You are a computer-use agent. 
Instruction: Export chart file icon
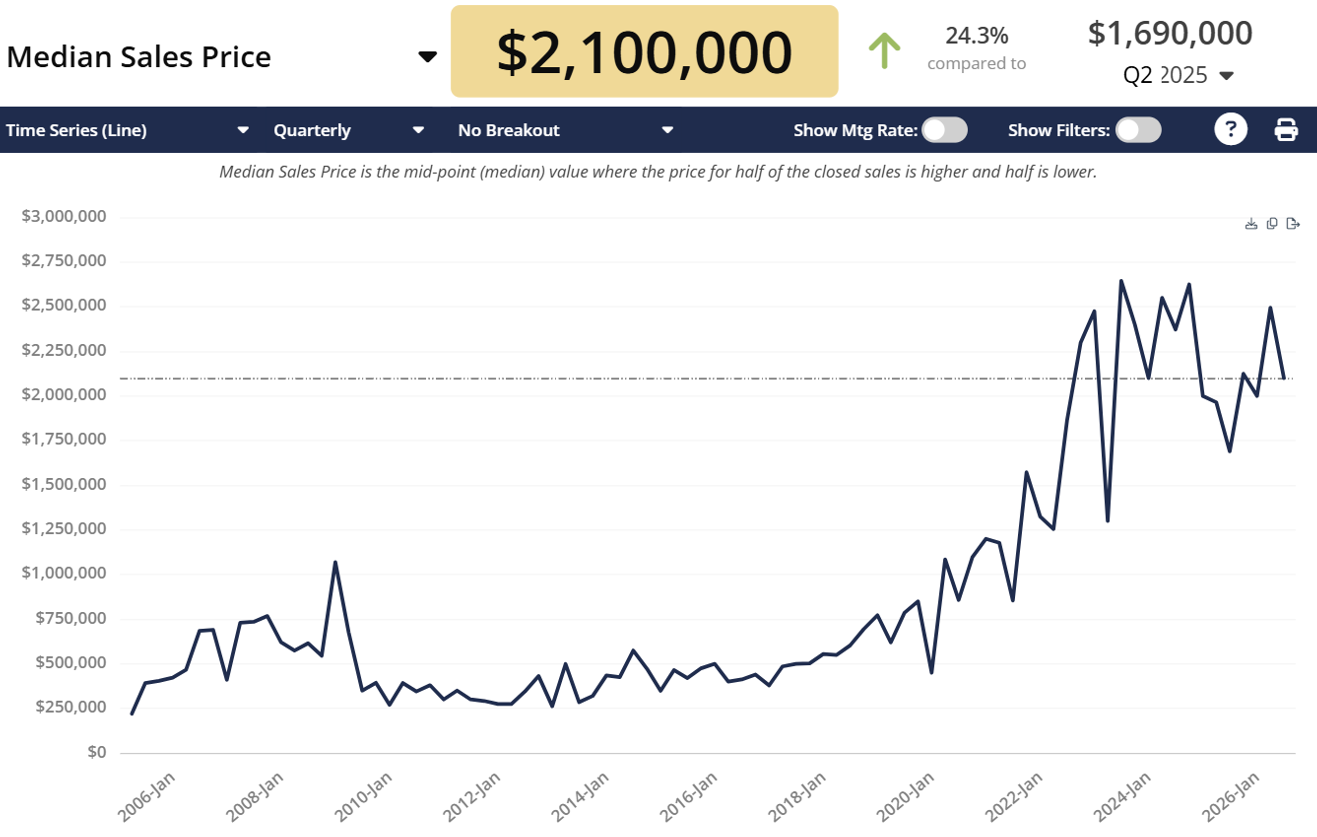coord(1293,224)
